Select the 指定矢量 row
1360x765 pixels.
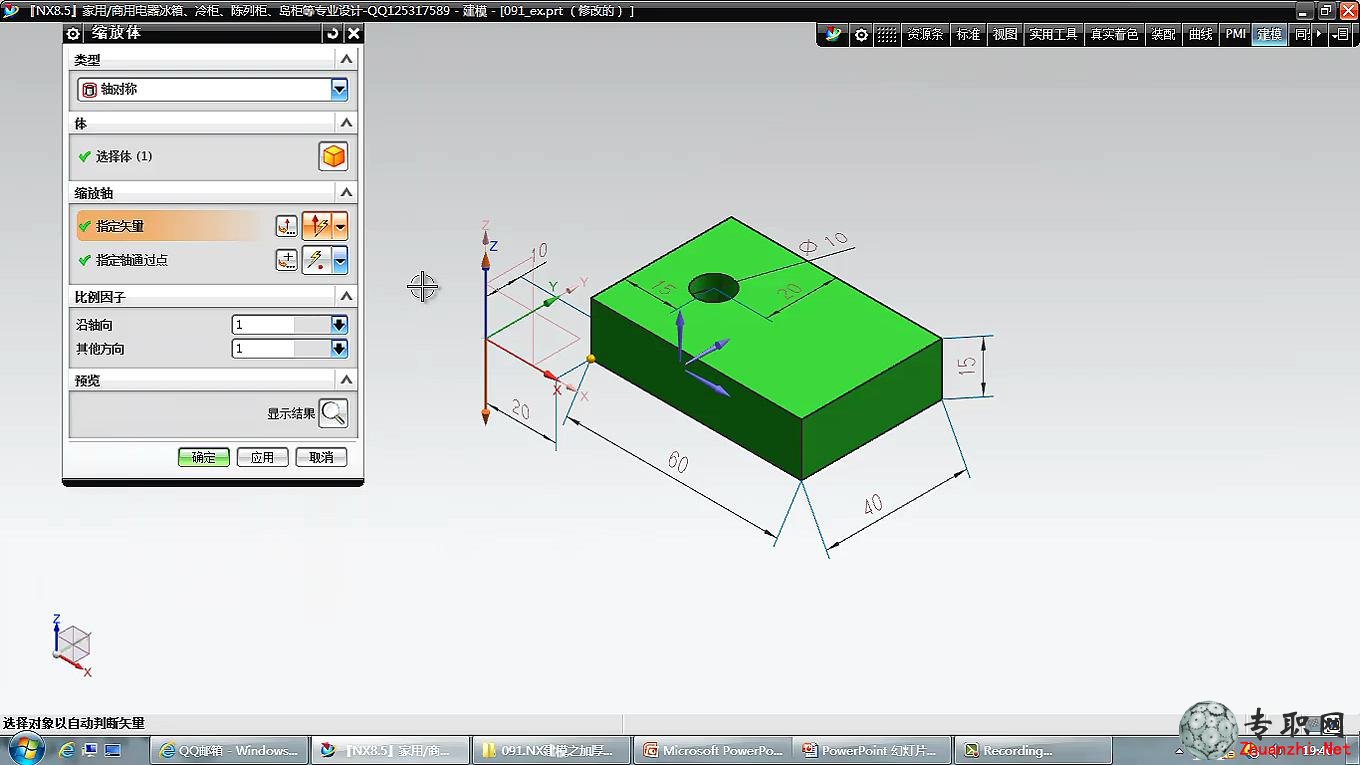click(x=170, y=226)
